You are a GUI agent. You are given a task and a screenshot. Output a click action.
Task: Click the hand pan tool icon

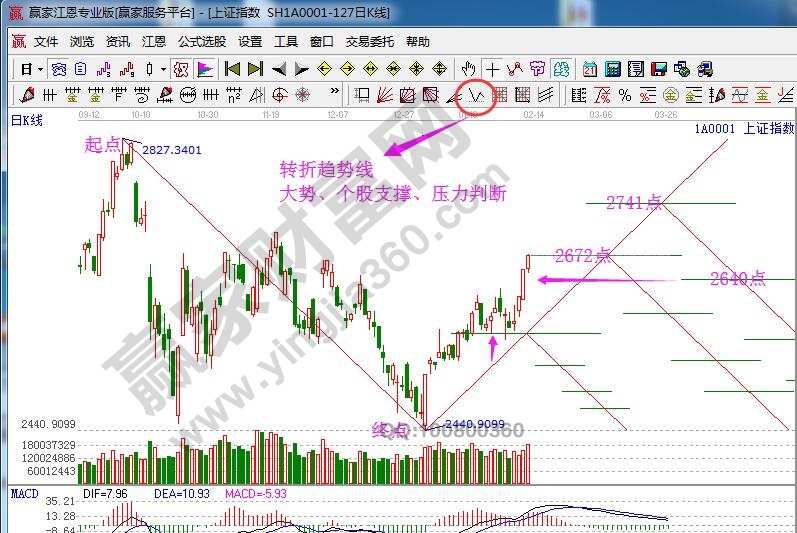[x=469, y=69]
